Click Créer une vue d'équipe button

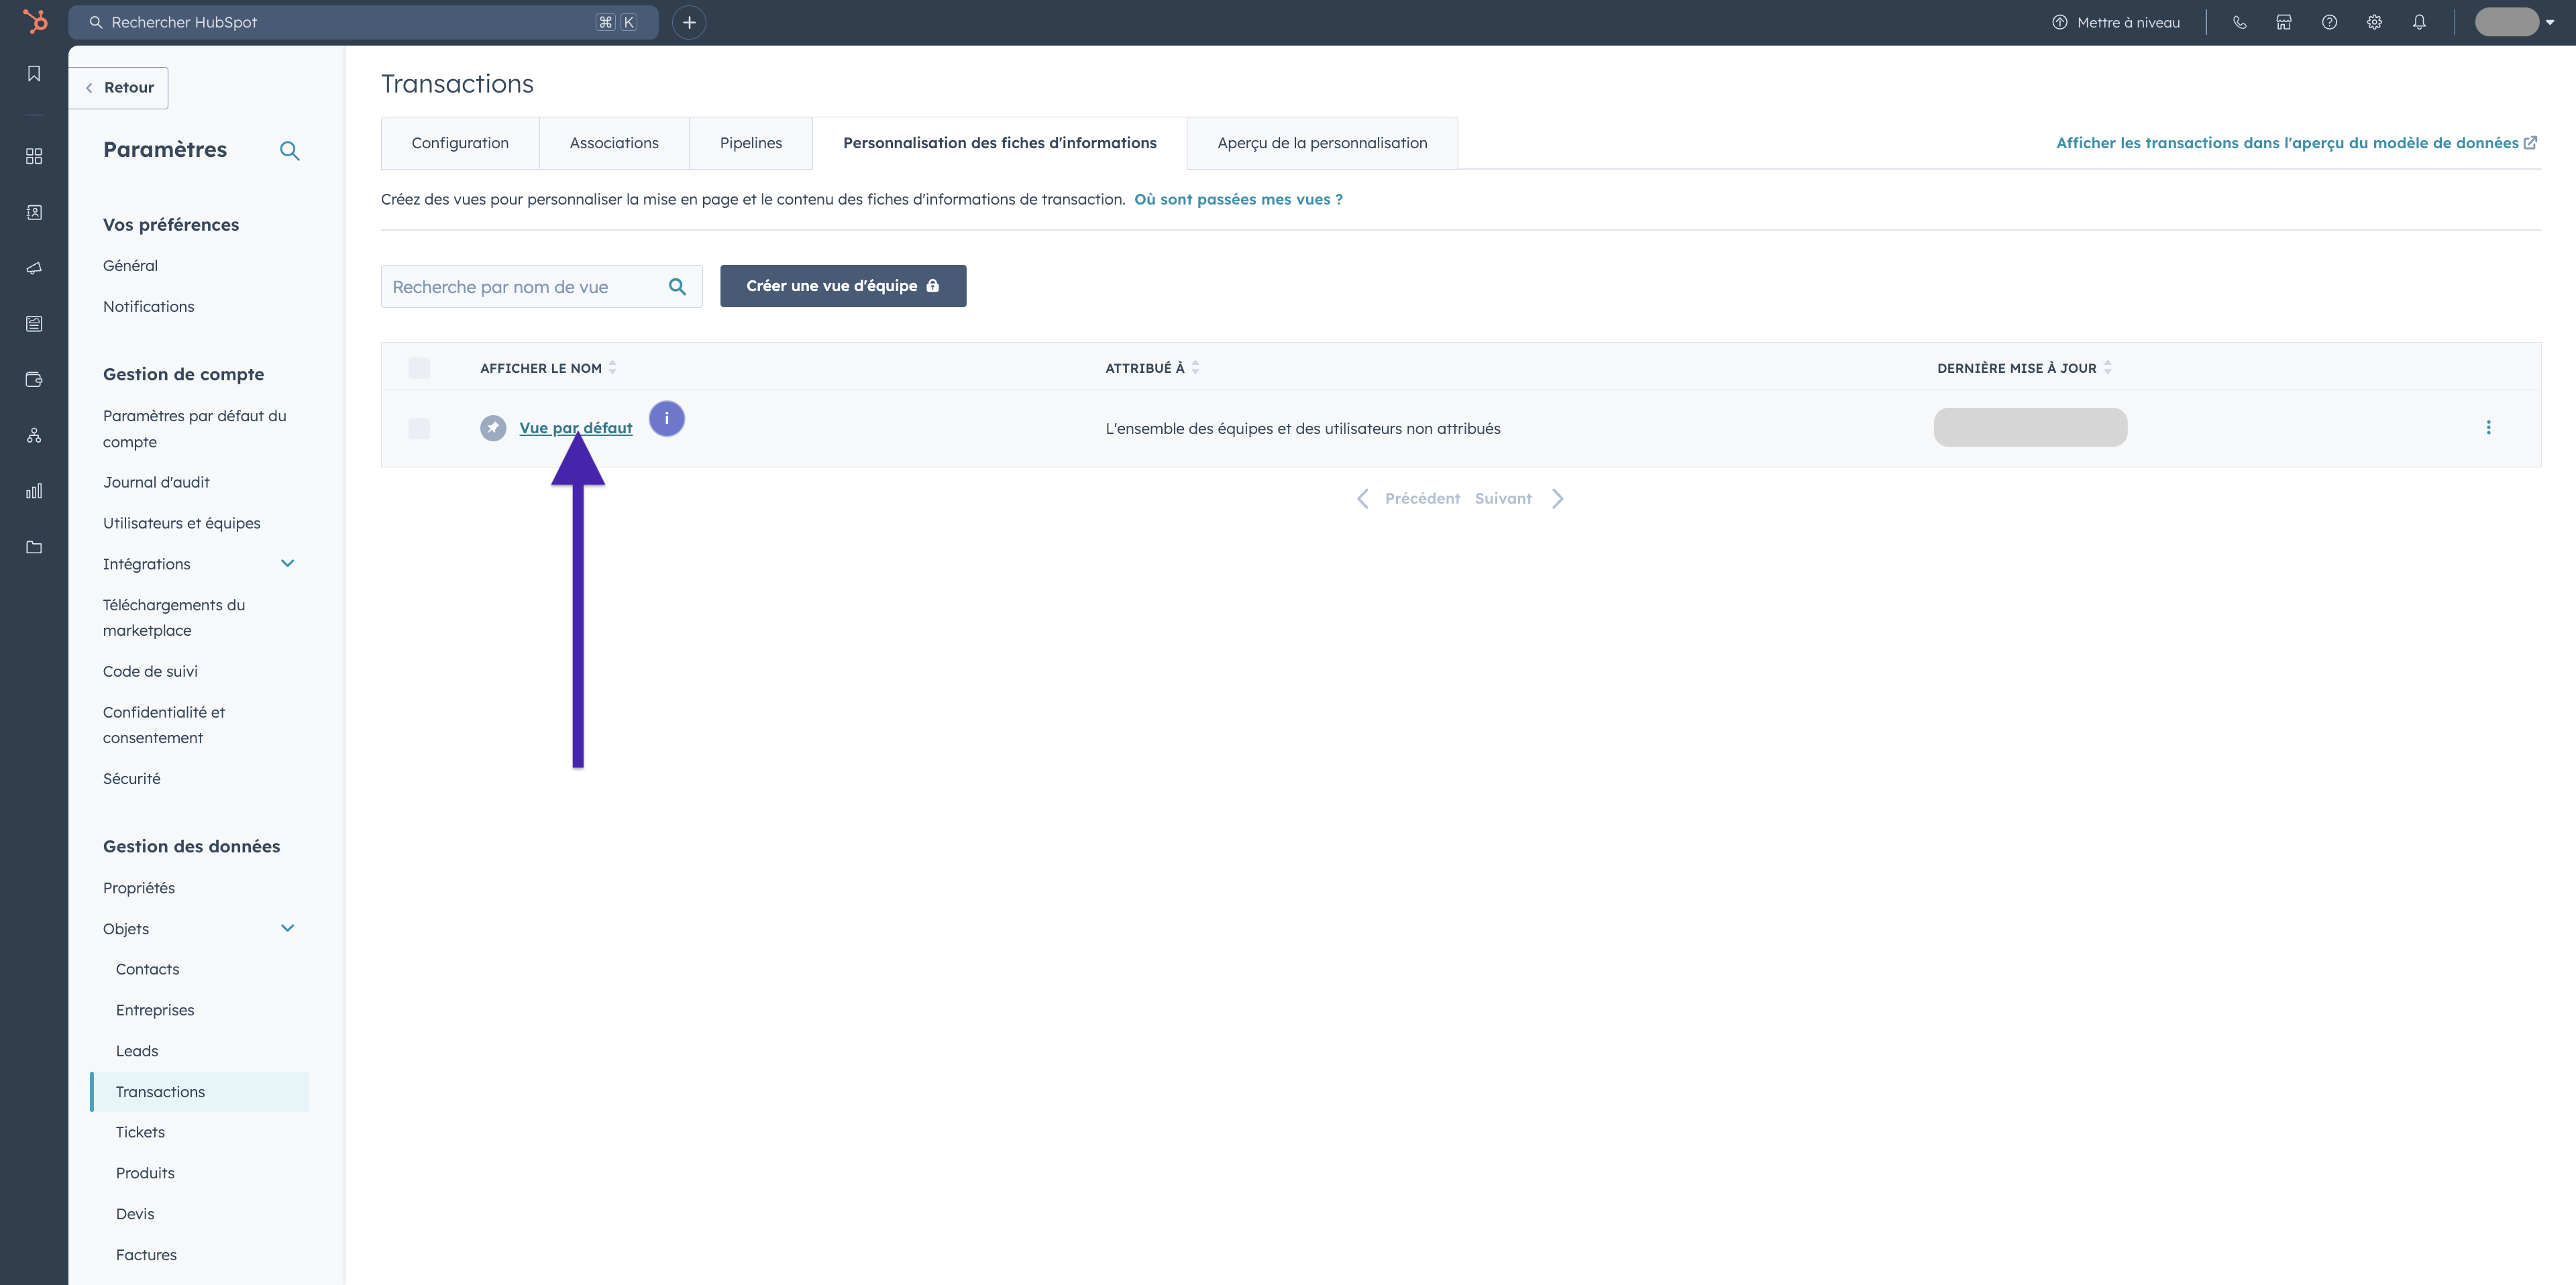point(842,286)
